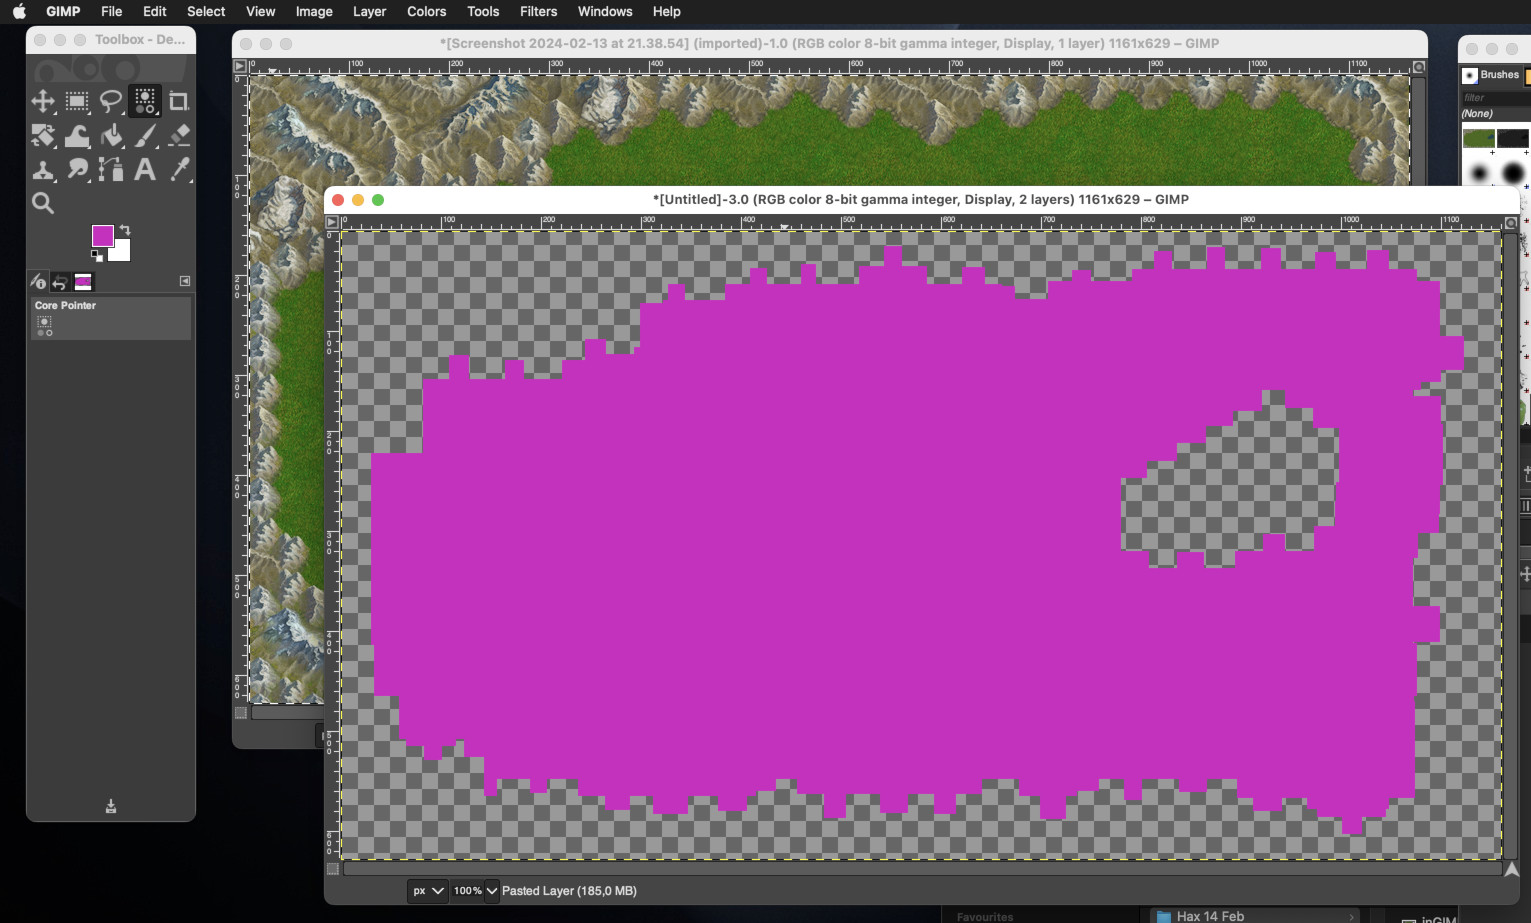This screenshot has height=923, width=1531.
Task: Open the Layer menu
Action: point(370,12)
